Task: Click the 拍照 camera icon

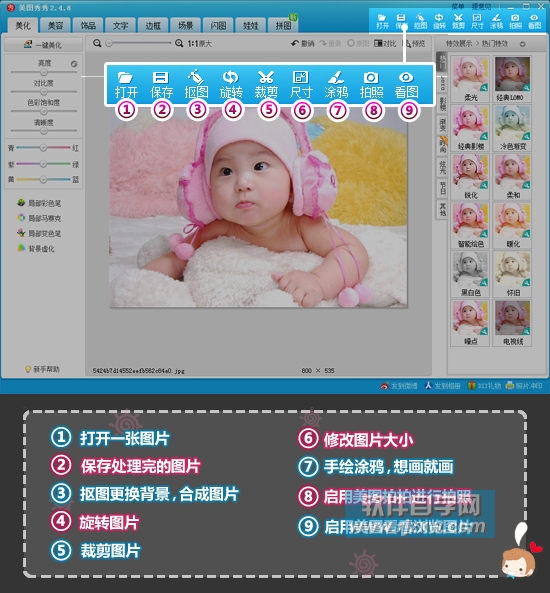Action: pyautogui.click(x=515, y=21)
